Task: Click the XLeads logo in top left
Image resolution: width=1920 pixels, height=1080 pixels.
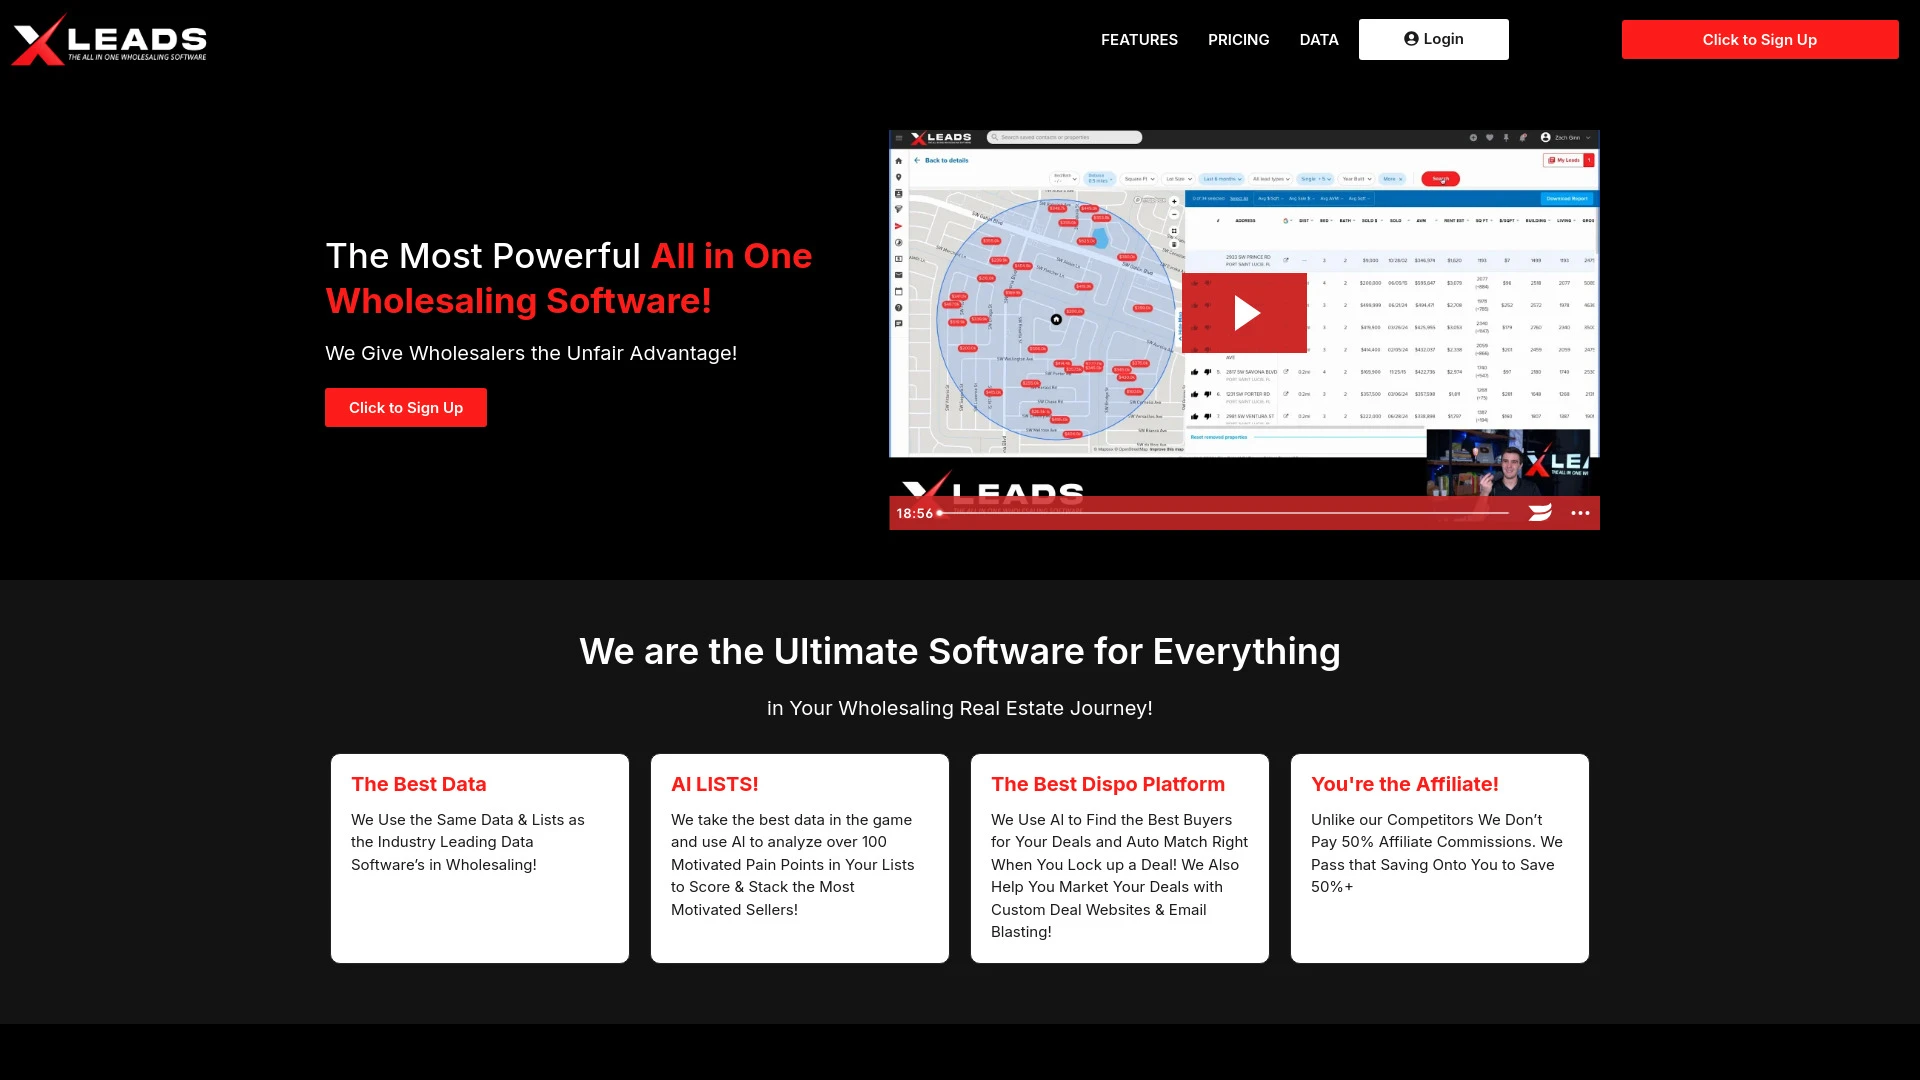Action: click(x=109, y=38)
